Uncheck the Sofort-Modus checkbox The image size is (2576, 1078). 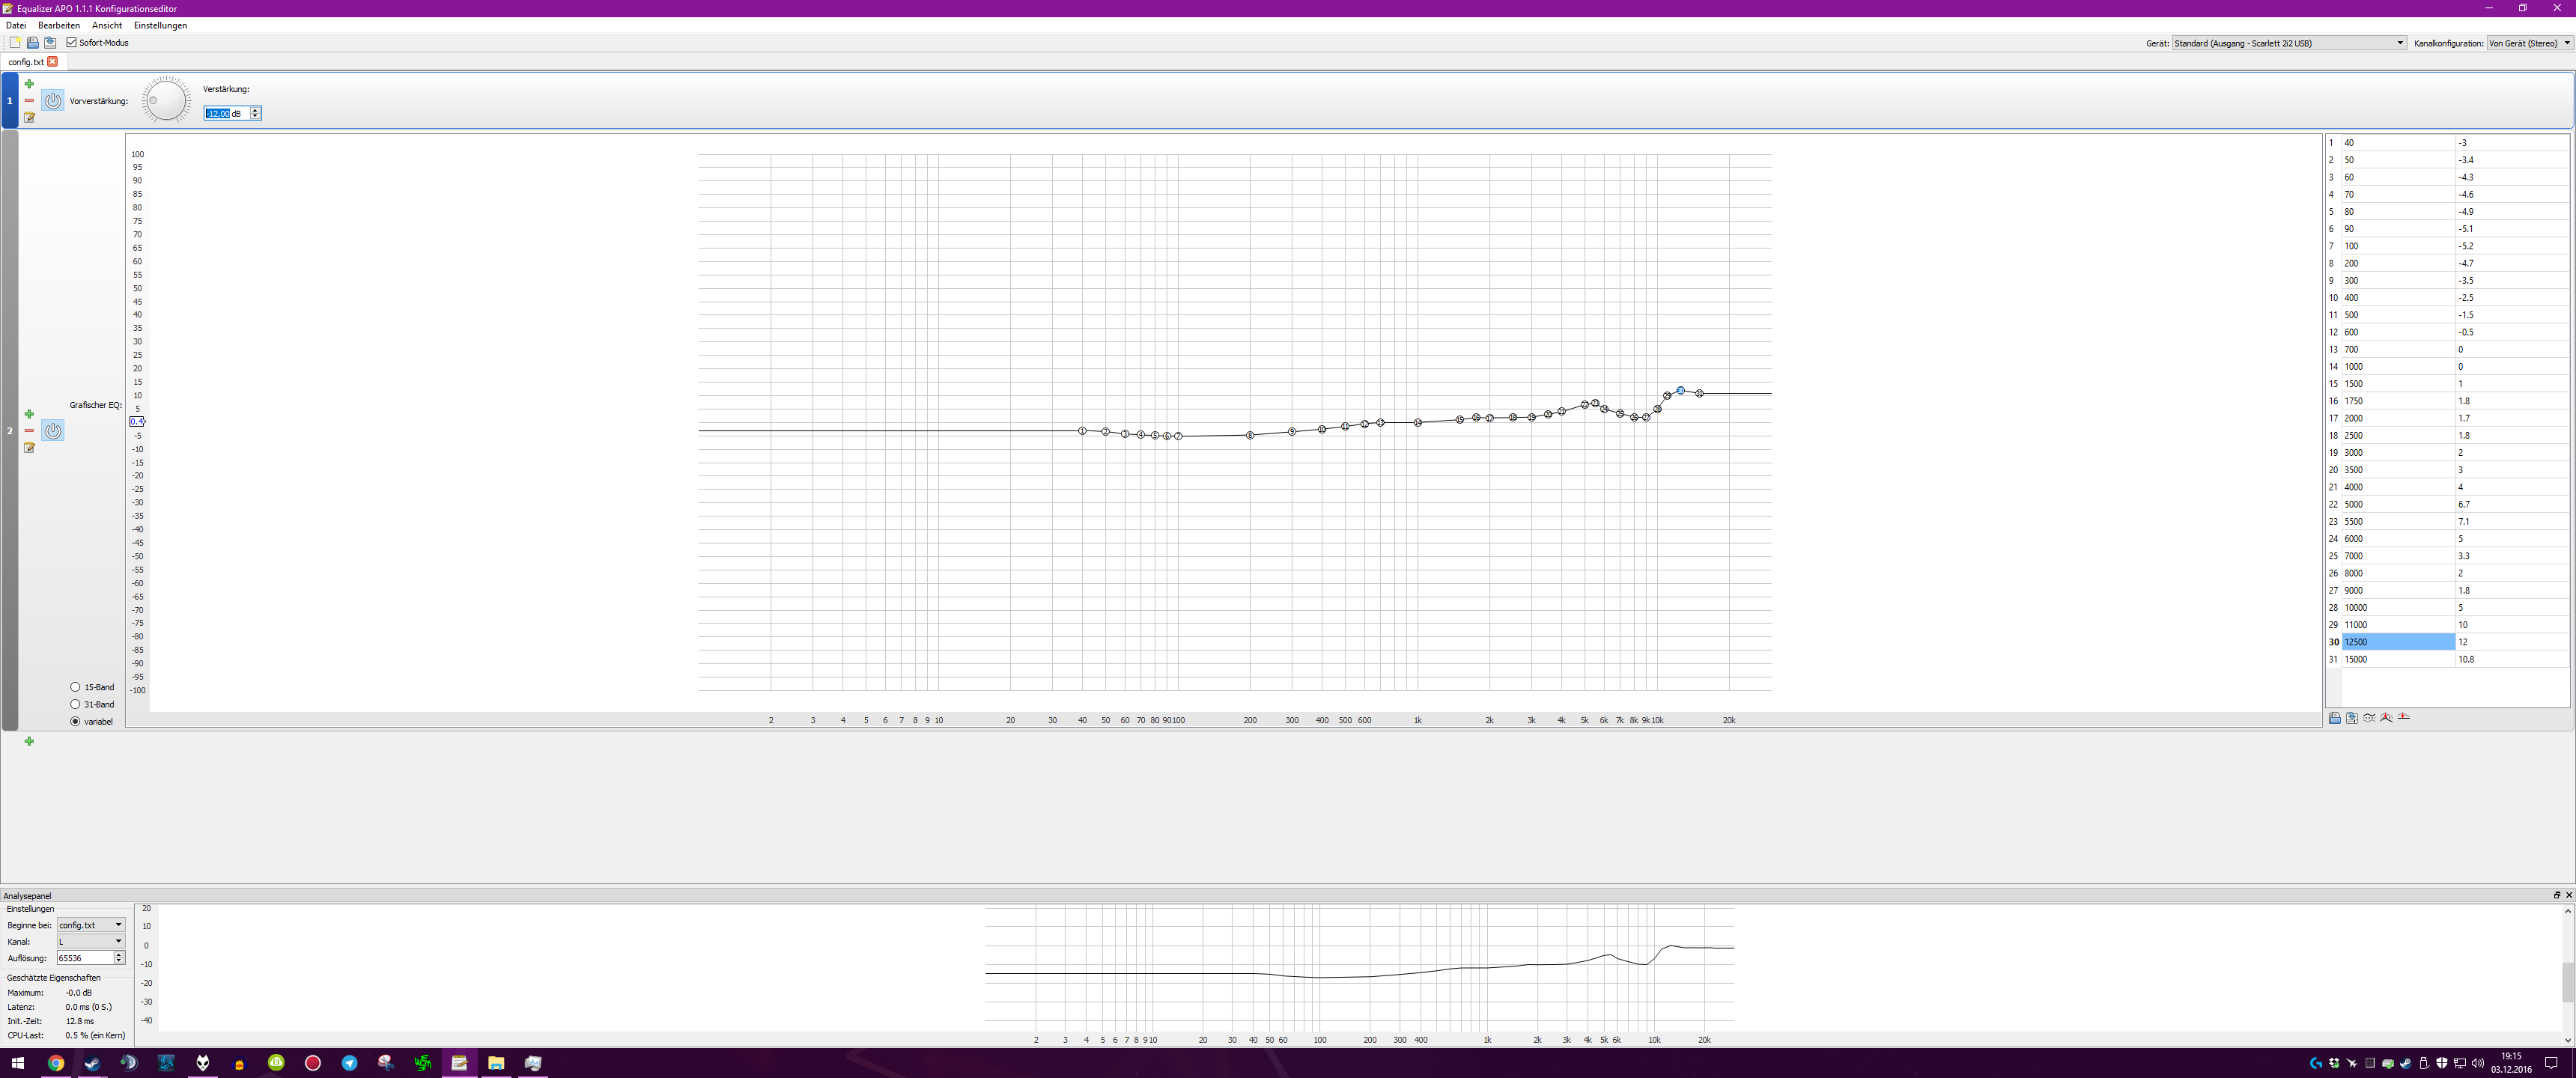tap(72, 43)
